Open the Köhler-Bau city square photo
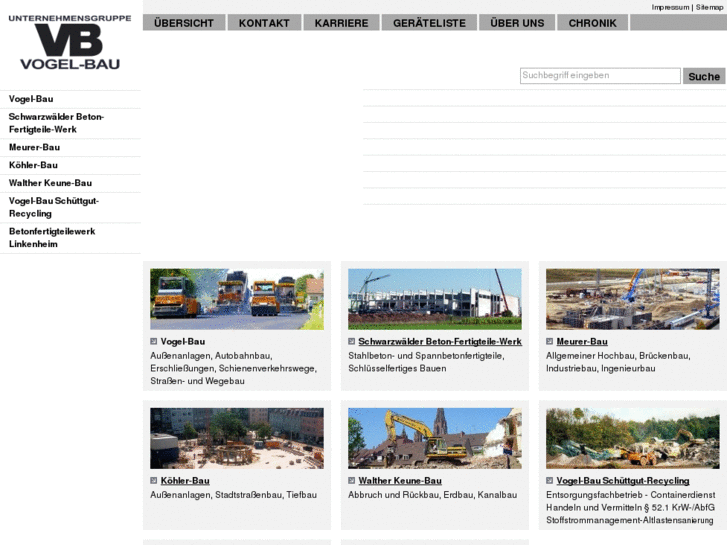Screen dimensions: 727x545 237,438
